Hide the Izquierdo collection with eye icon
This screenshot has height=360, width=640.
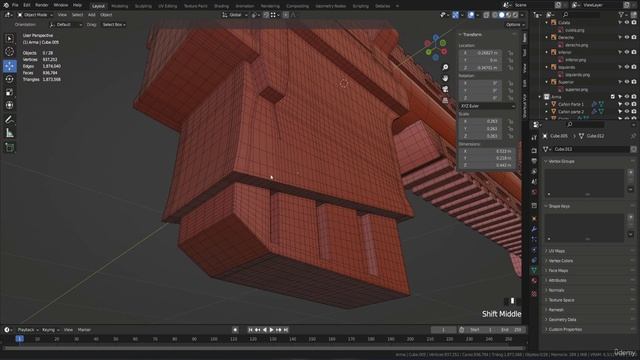click(627, 67)
